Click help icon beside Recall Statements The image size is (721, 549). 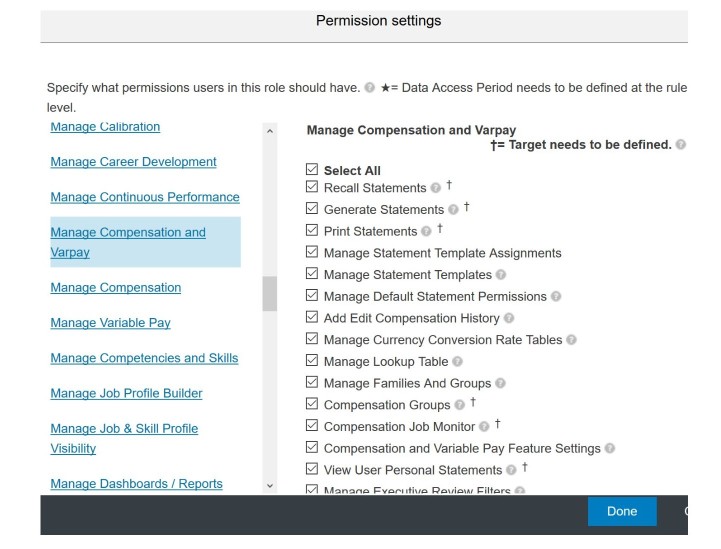pos(435,188)
